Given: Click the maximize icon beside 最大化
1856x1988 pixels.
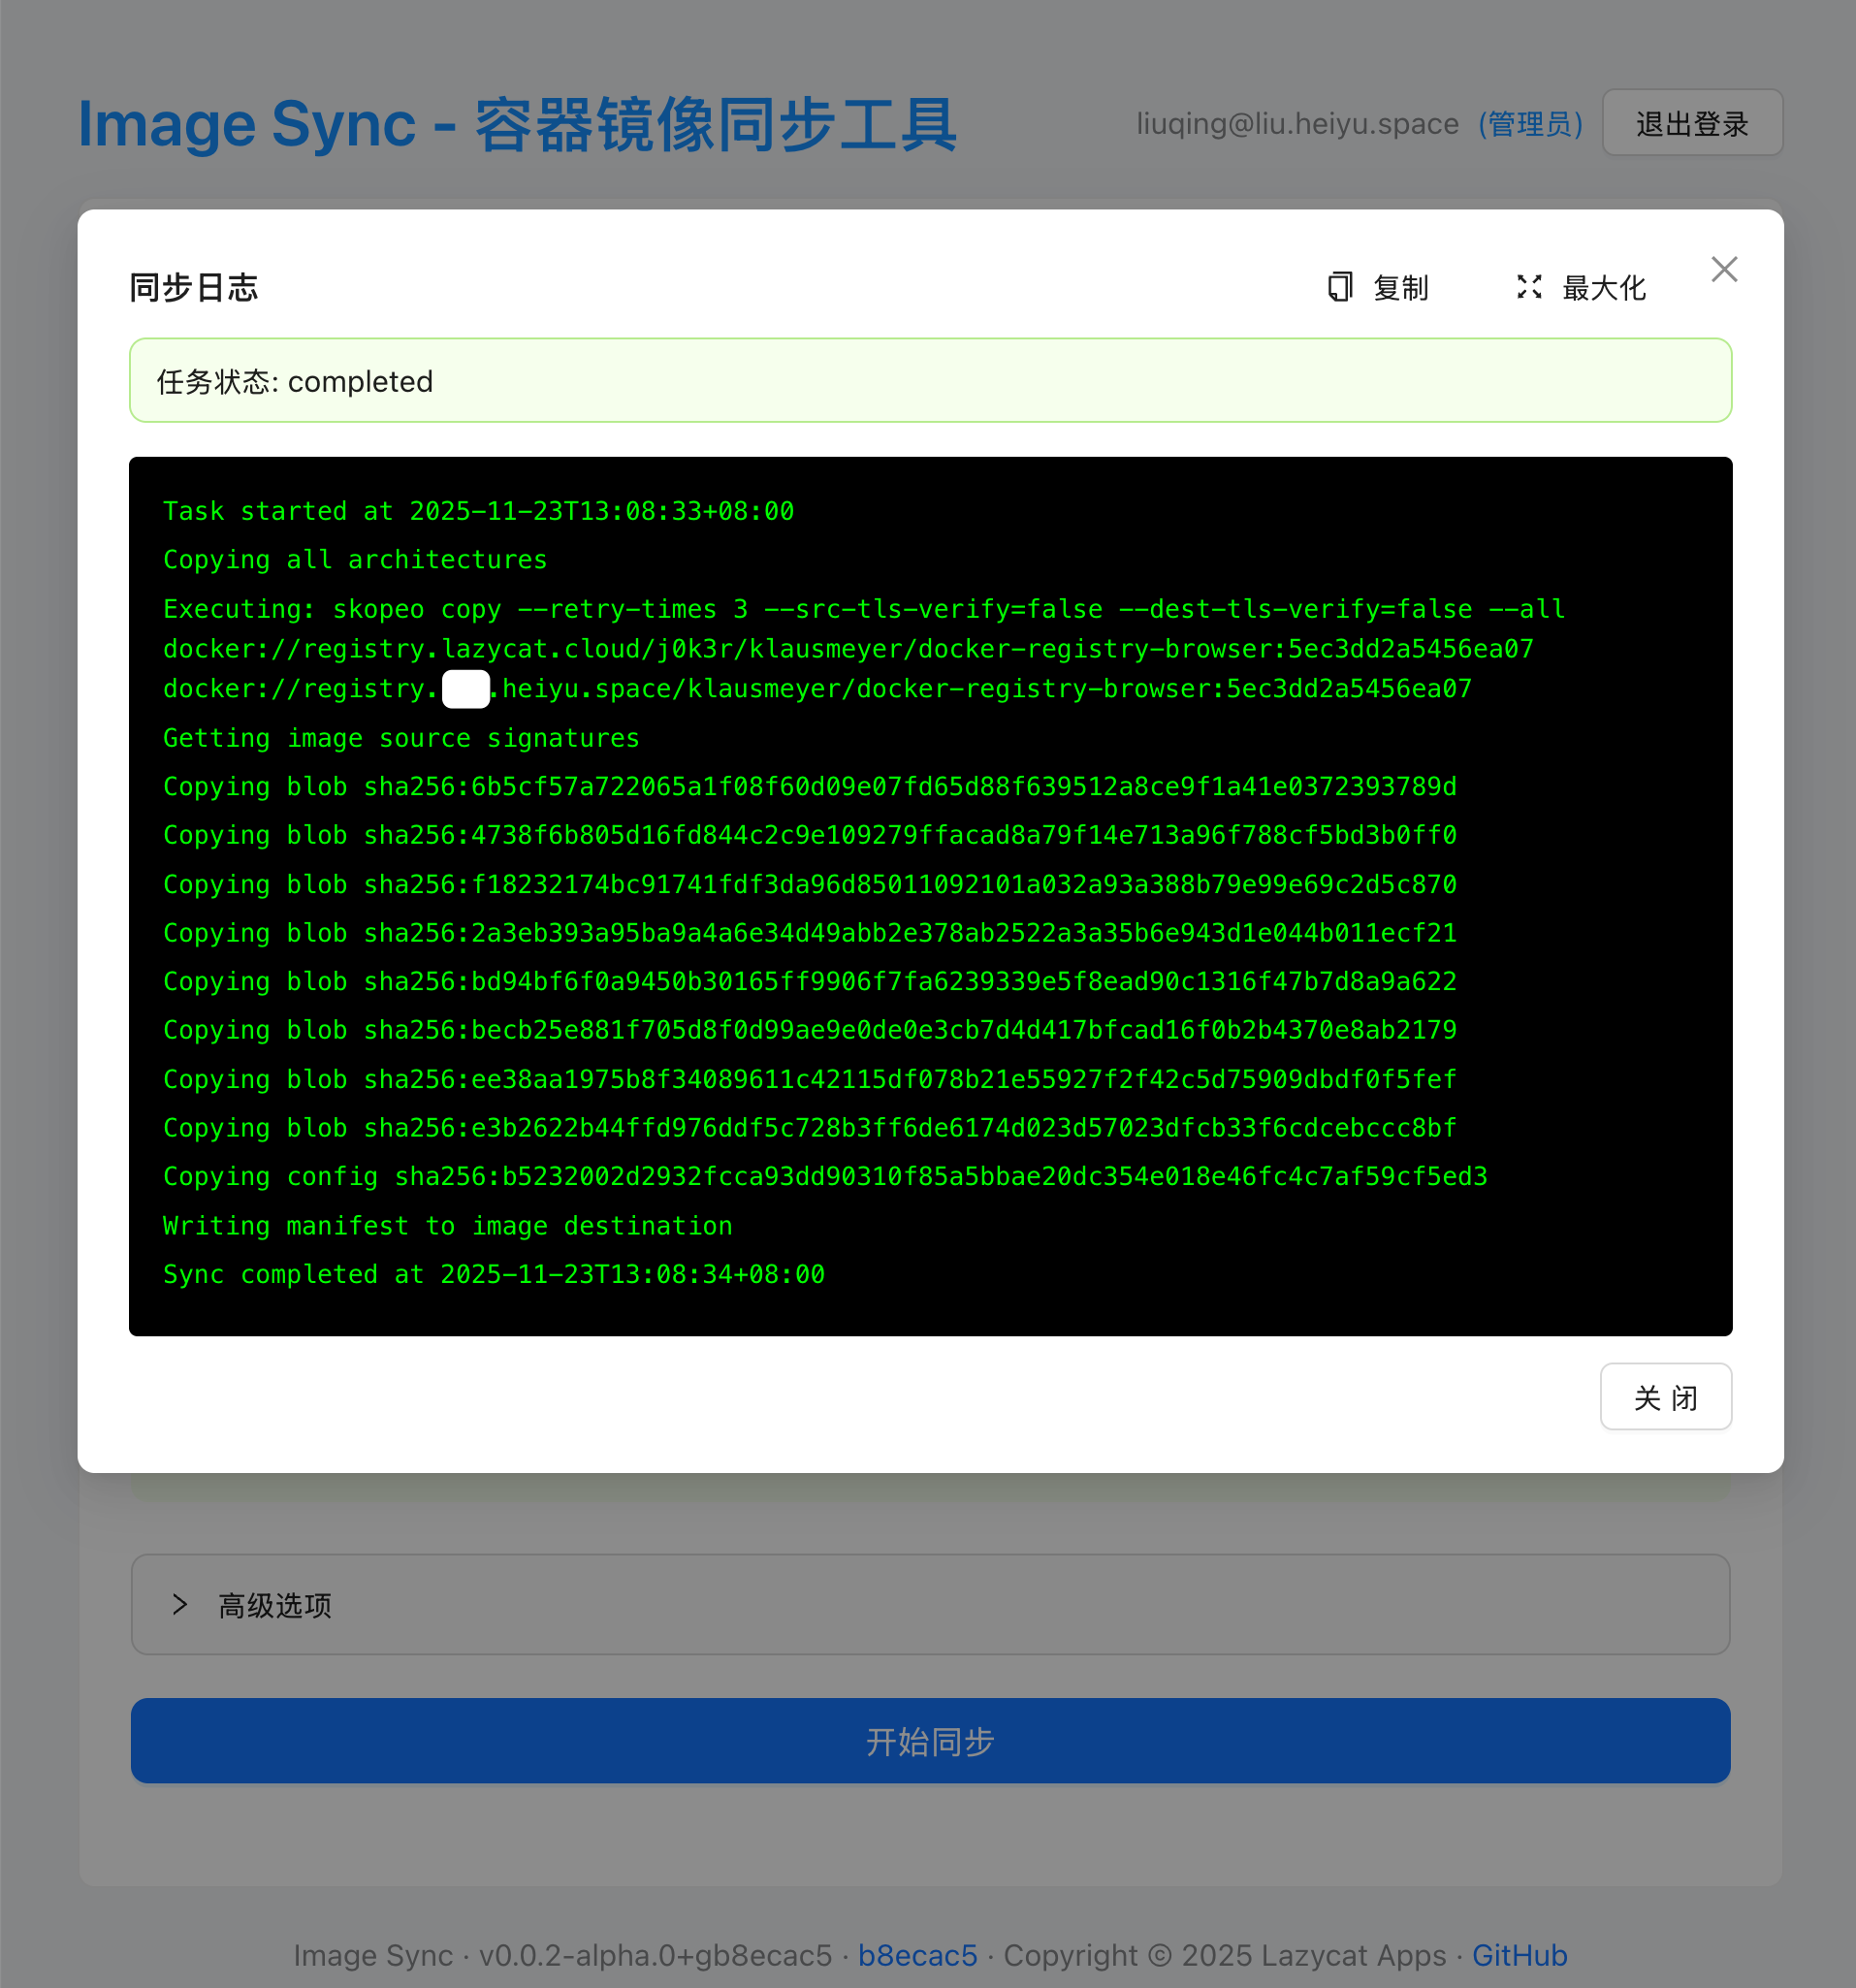Looking at the screenshot, I should 1529,287.
